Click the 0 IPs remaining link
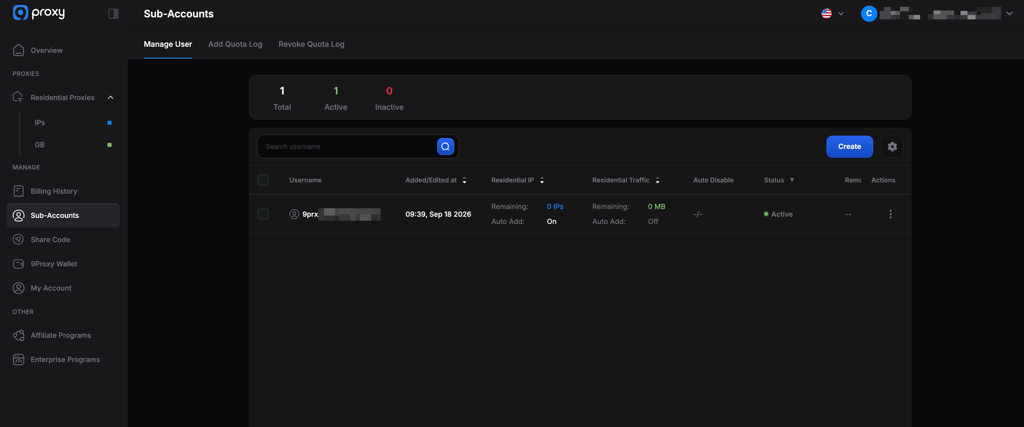Image resolution: width=1024 pixels, height=427 pixels. tap(555, 206)
